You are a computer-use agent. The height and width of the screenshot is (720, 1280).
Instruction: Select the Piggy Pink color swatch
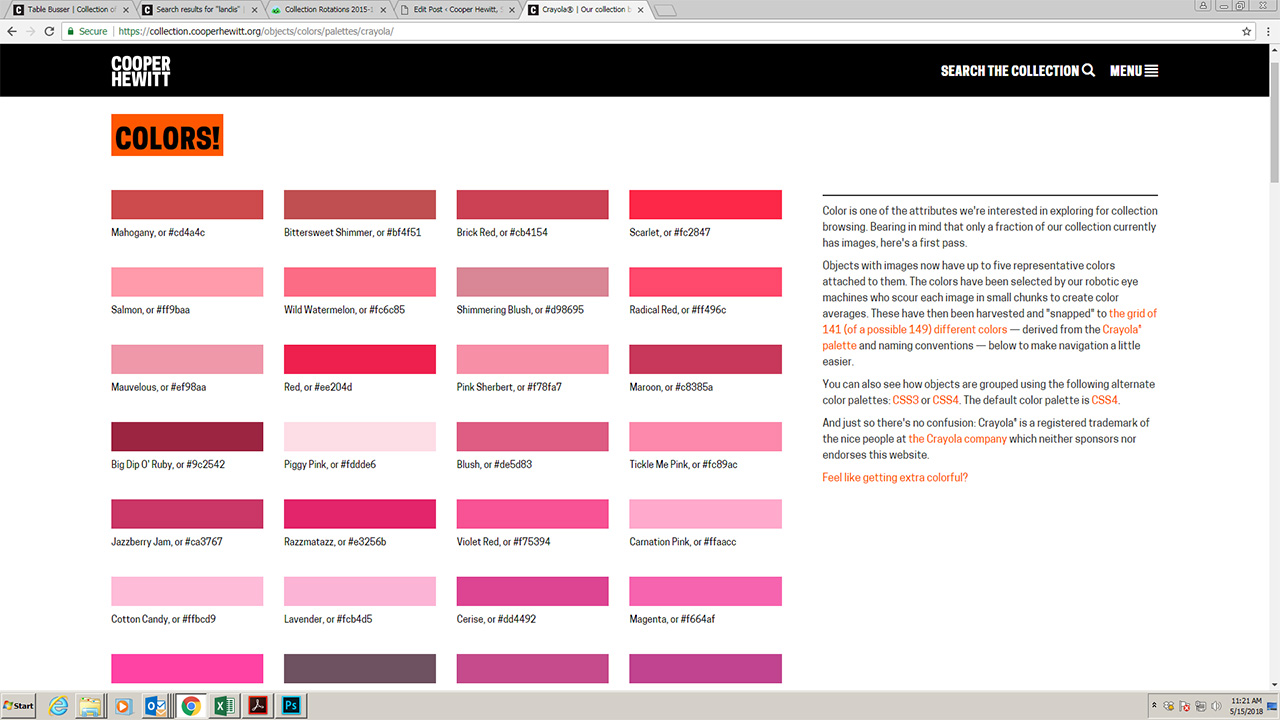pos(360,436)
